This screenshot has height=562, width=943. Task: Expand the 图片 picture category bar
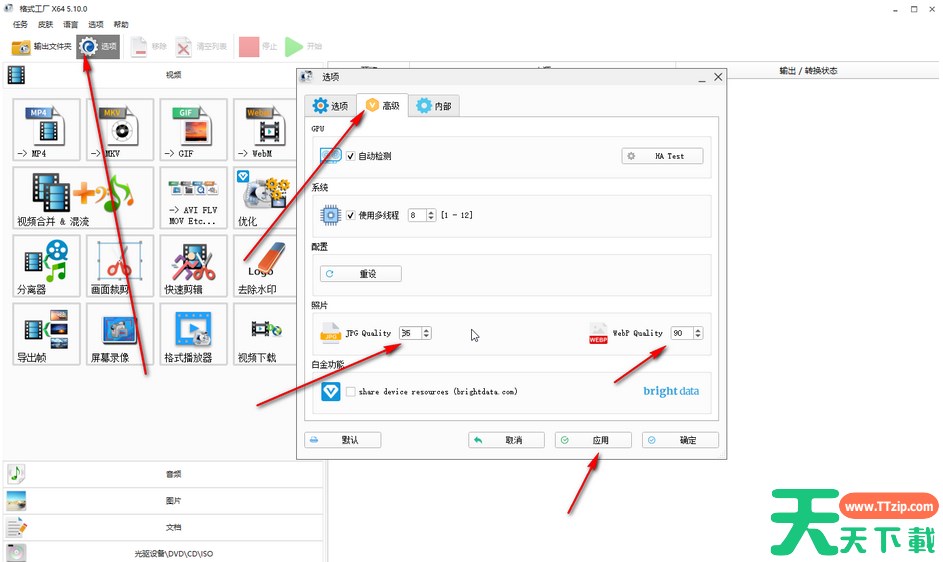coord(163,501)
